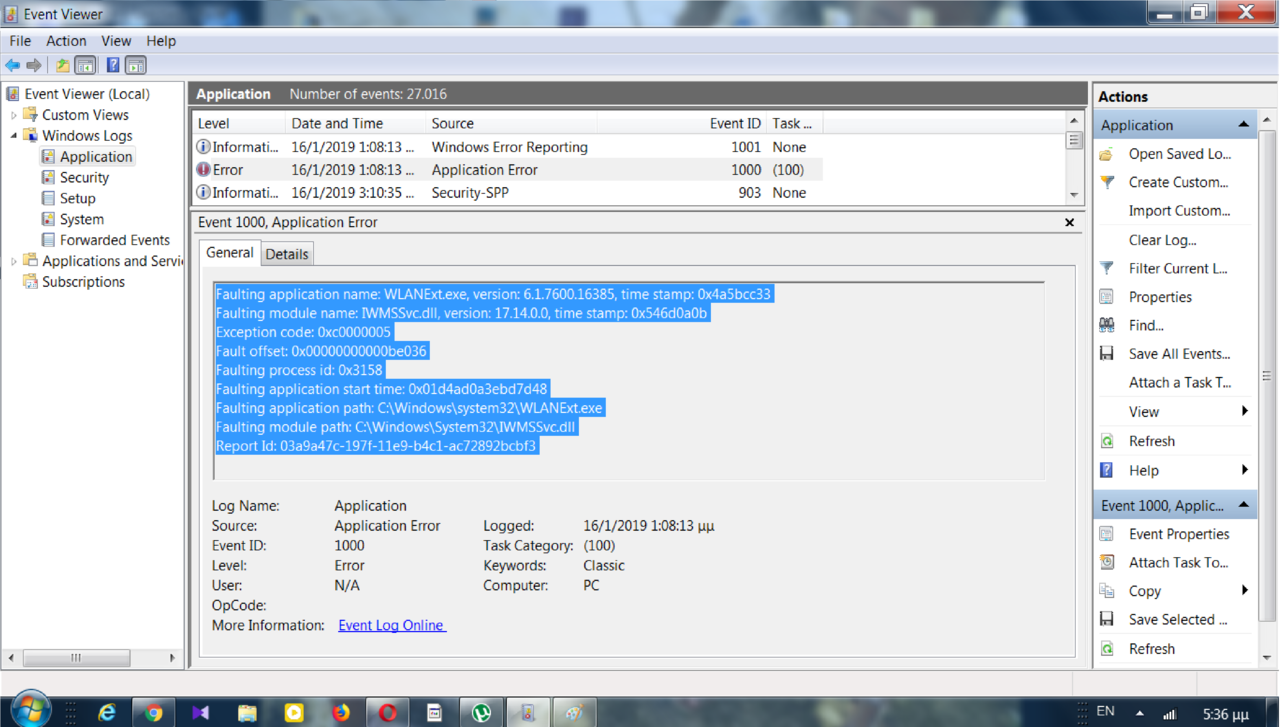Switch to the Details tab

[x=287, y=254]
